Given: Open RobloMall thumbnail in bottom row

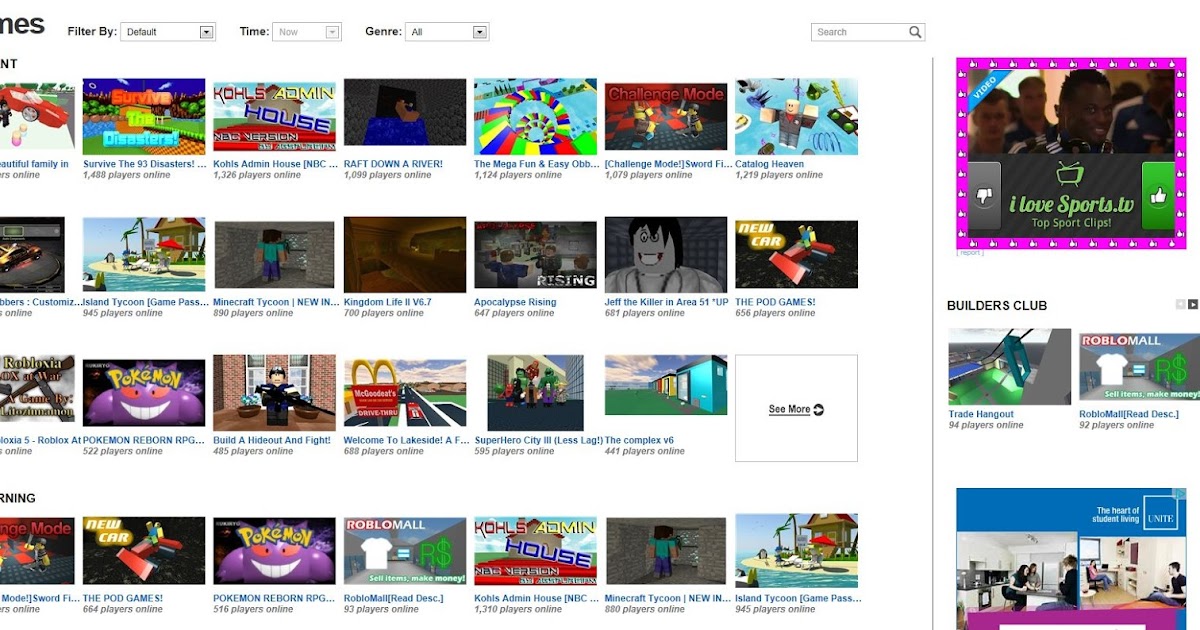Looking at the screenshot, I should tap(405, 551).
